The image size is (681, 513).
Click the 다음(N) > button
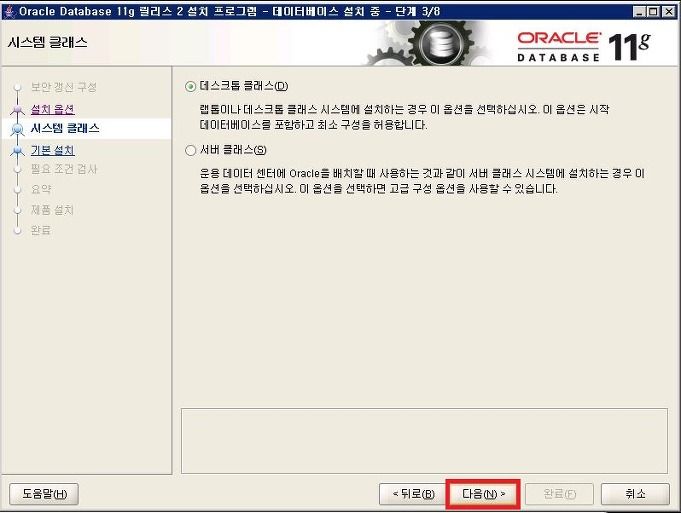pyautogui.click(x=483, y=494)
